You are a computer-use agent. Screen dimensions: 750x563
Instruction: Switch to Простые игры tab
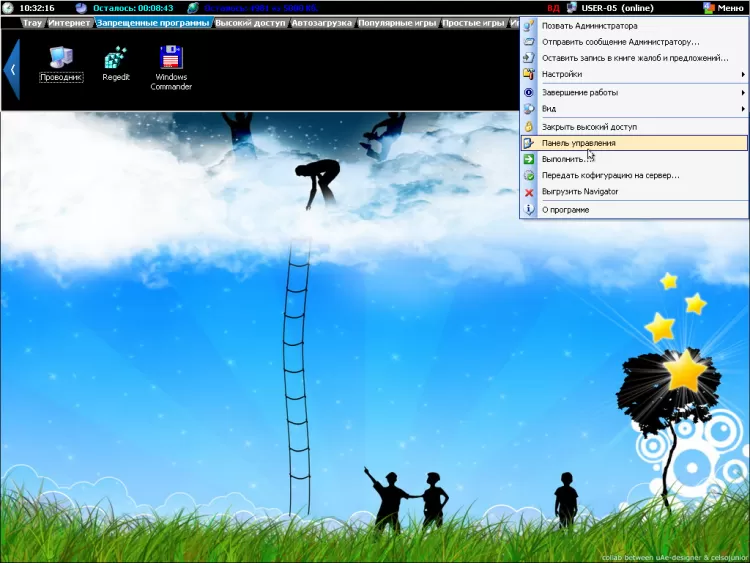click(473, 22)
